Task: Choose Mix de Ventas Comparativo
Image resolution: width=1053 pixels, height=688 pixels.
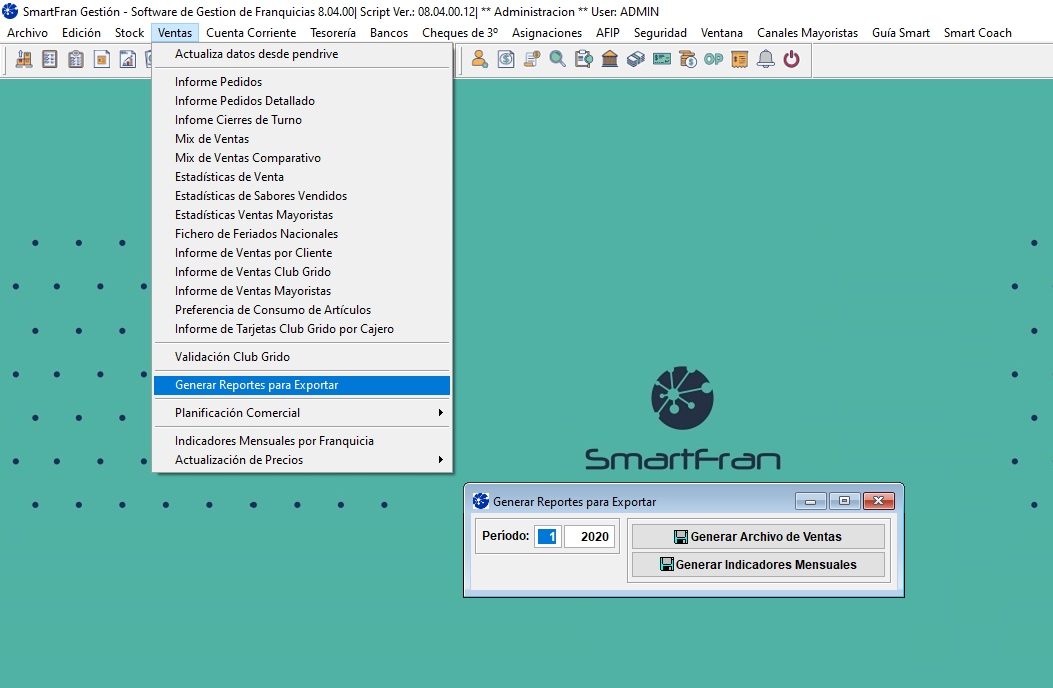Action: 247,158
